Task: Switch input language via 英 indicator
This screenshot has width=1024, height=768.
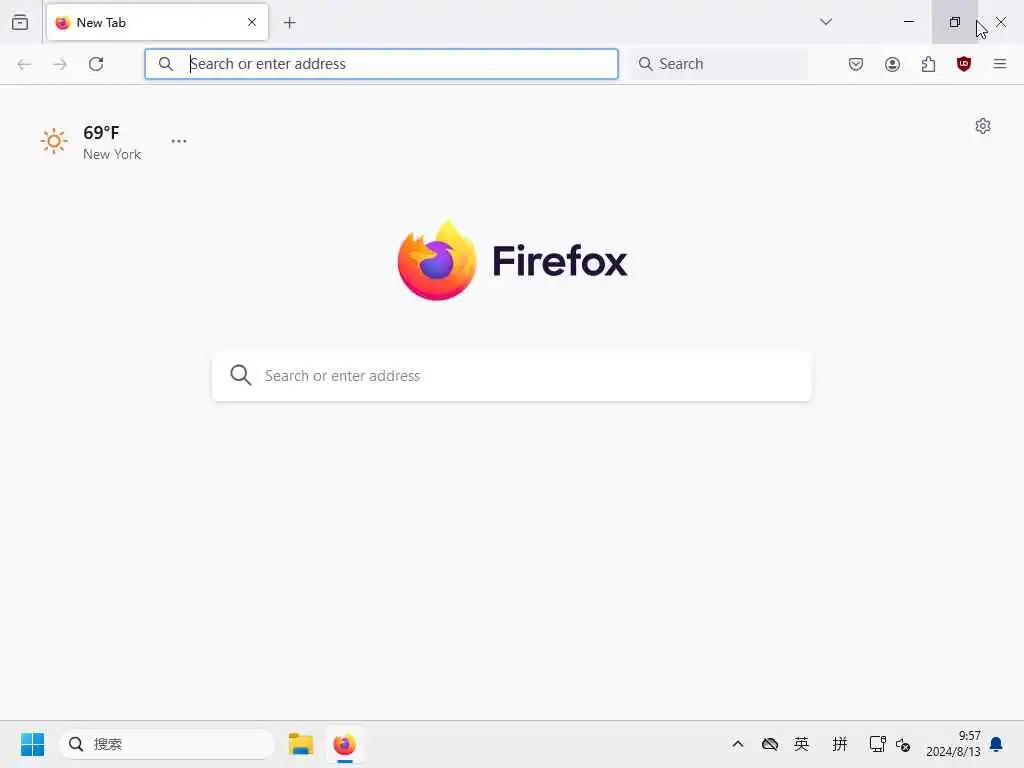Action: coord(801,744)
